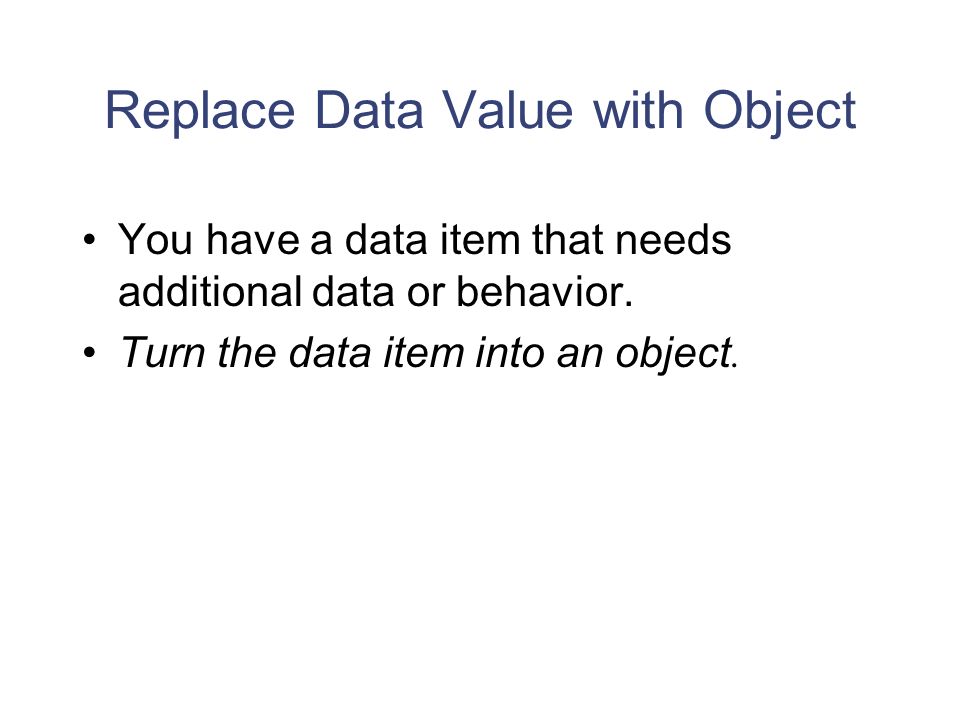The image size is (960, 720).
Task: Select the second bullet point marker
Action: click(89, 353)
